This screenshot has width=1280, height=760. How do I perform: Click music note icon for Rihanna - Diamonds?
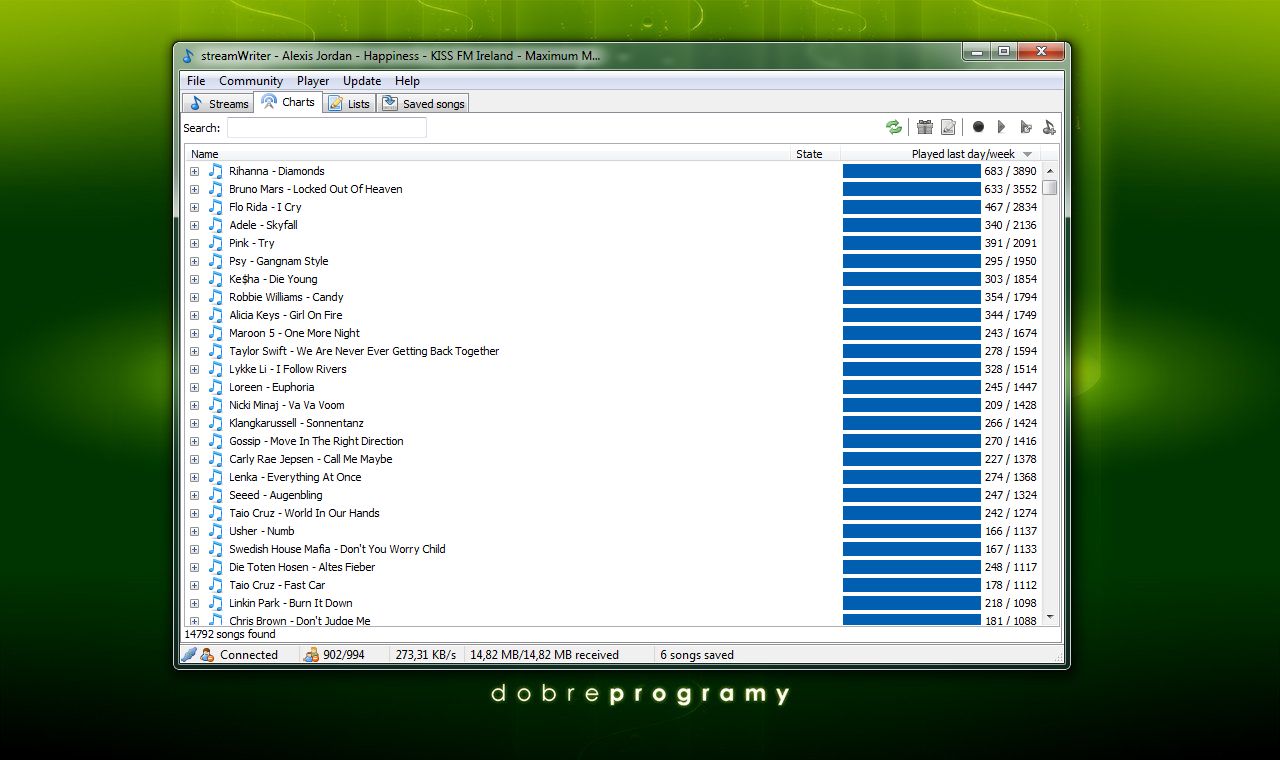[216, 171]
